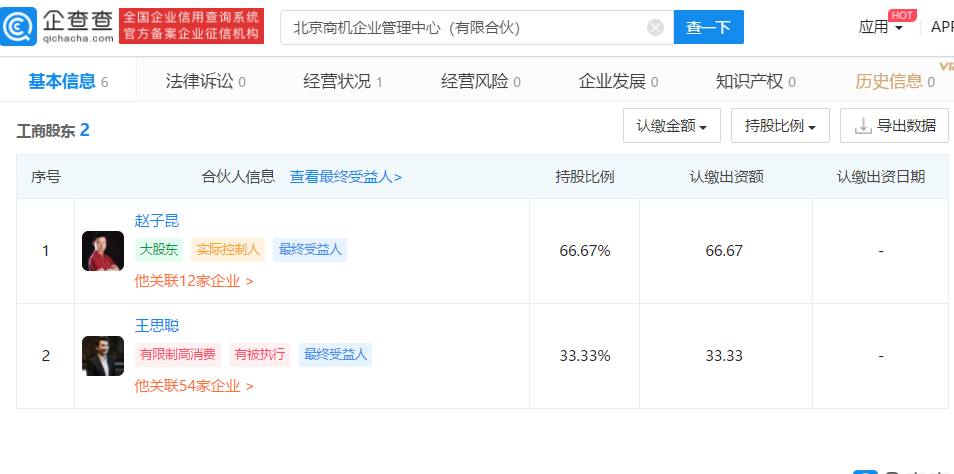This screenshot has width=954, height=474.
Task: Click the 实际控制人 tag
Action: click(228, 249)
